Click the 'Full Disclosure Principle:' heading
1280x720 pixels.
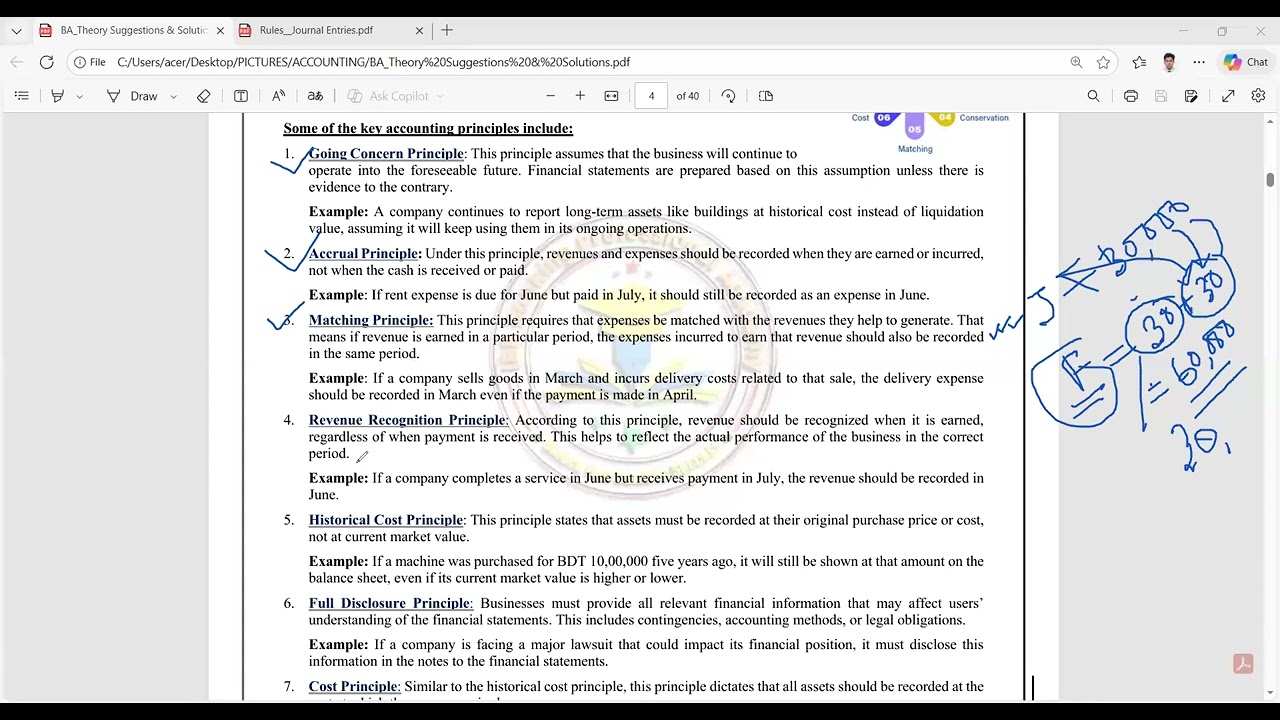pos(391,604)
